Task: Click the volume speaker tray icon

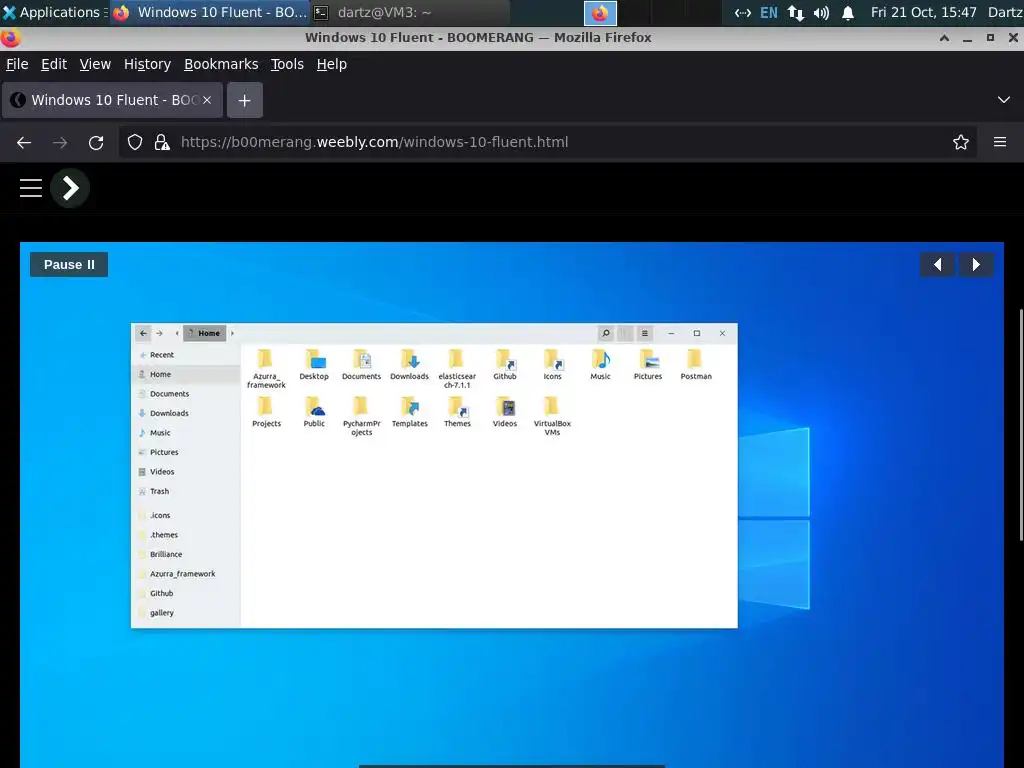Action: coord(822,12)
